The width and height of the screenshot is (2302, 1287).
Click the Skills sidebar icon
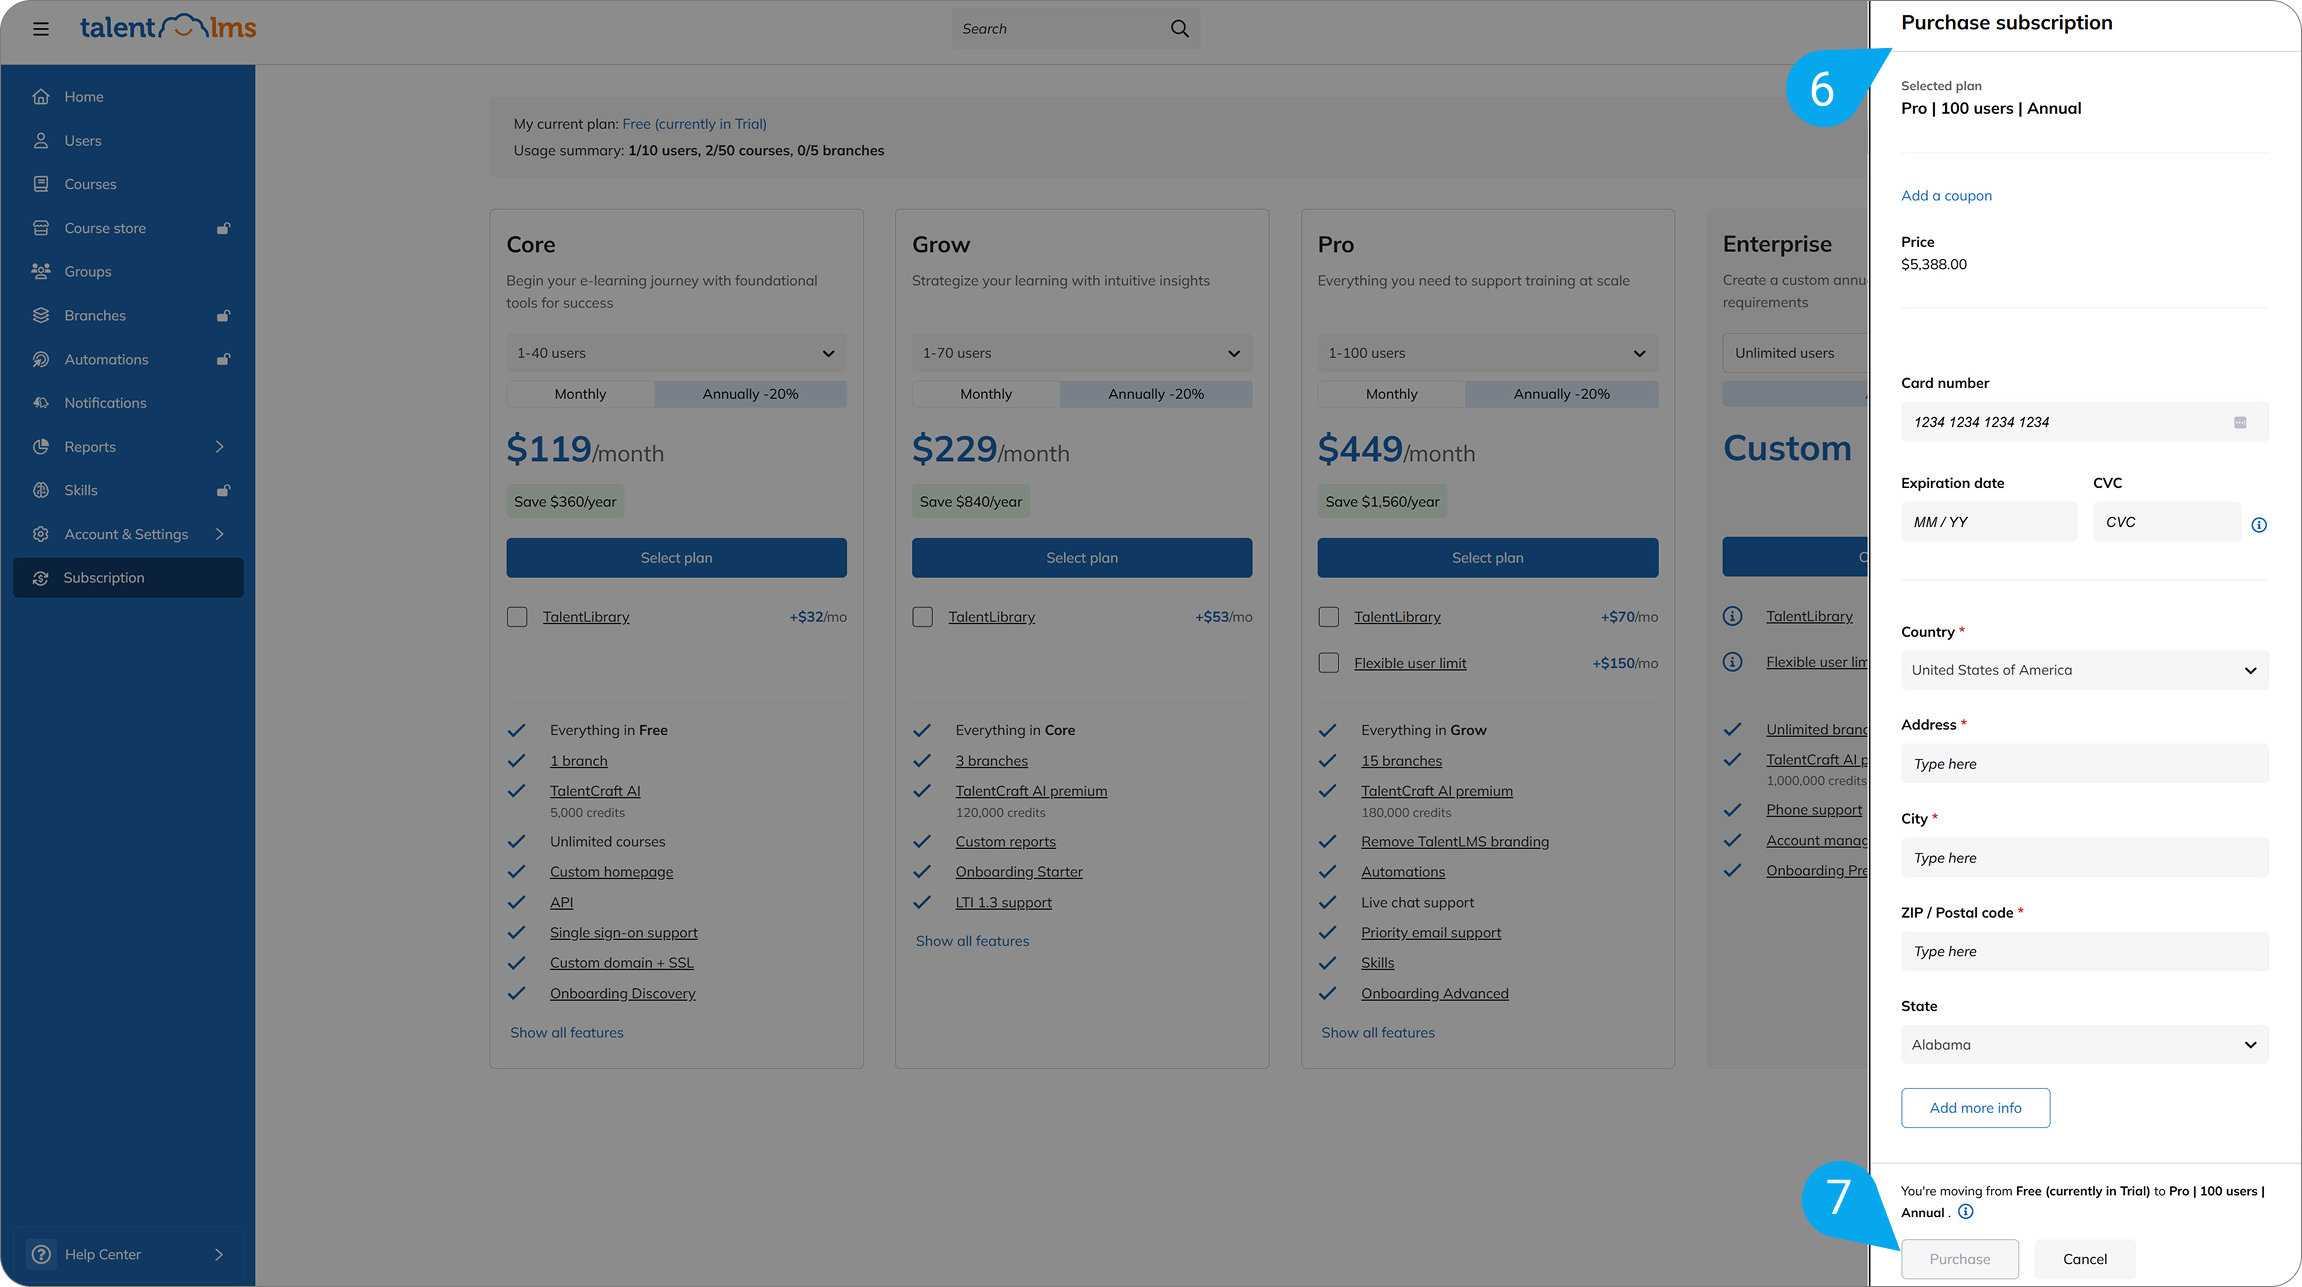tap(41, 490)
